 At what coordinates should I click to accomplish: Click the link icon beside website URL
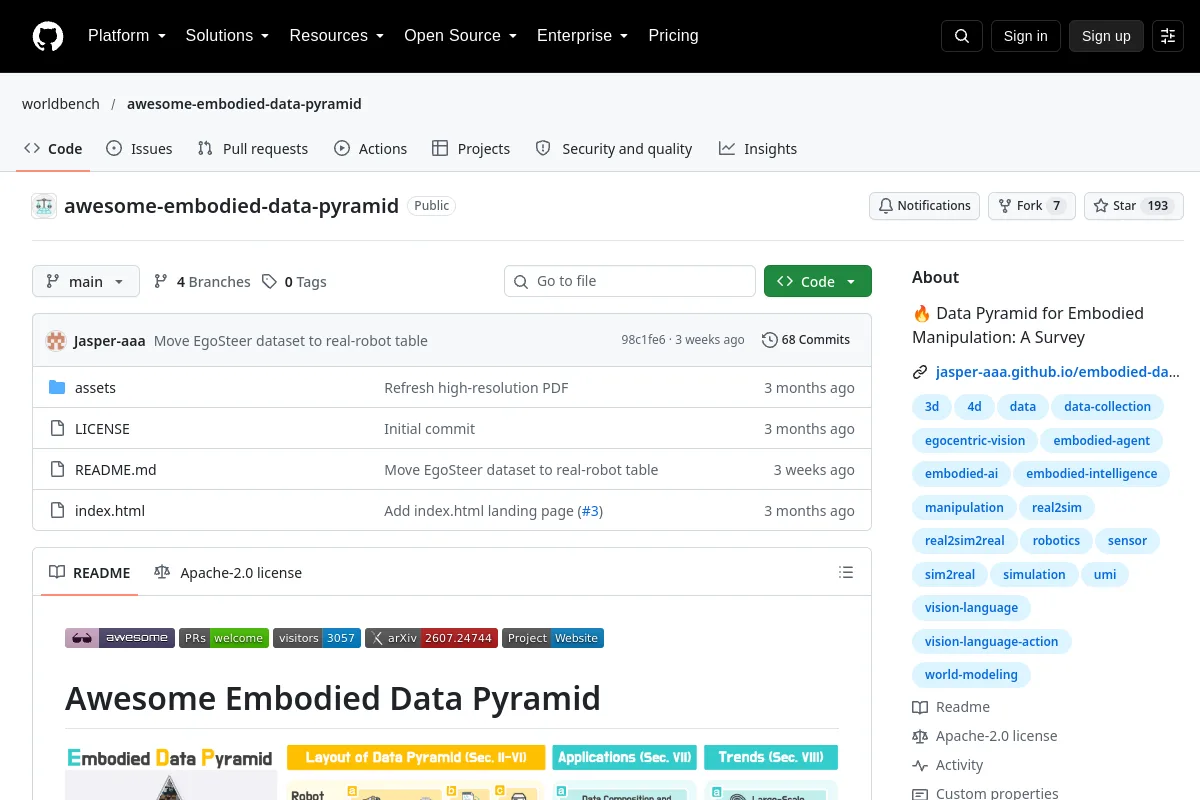click(920, 372)
